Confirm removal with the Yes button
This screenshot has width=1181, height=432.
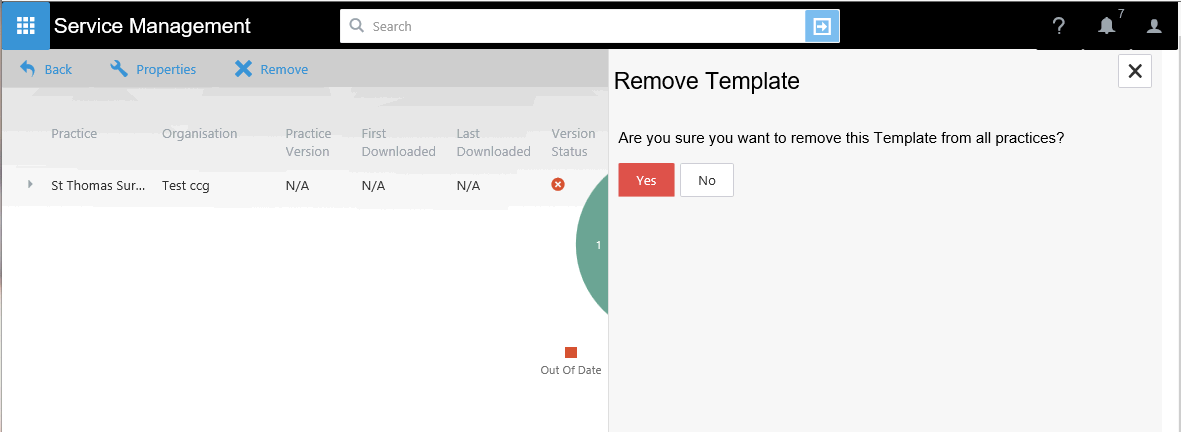coord(646,180)
